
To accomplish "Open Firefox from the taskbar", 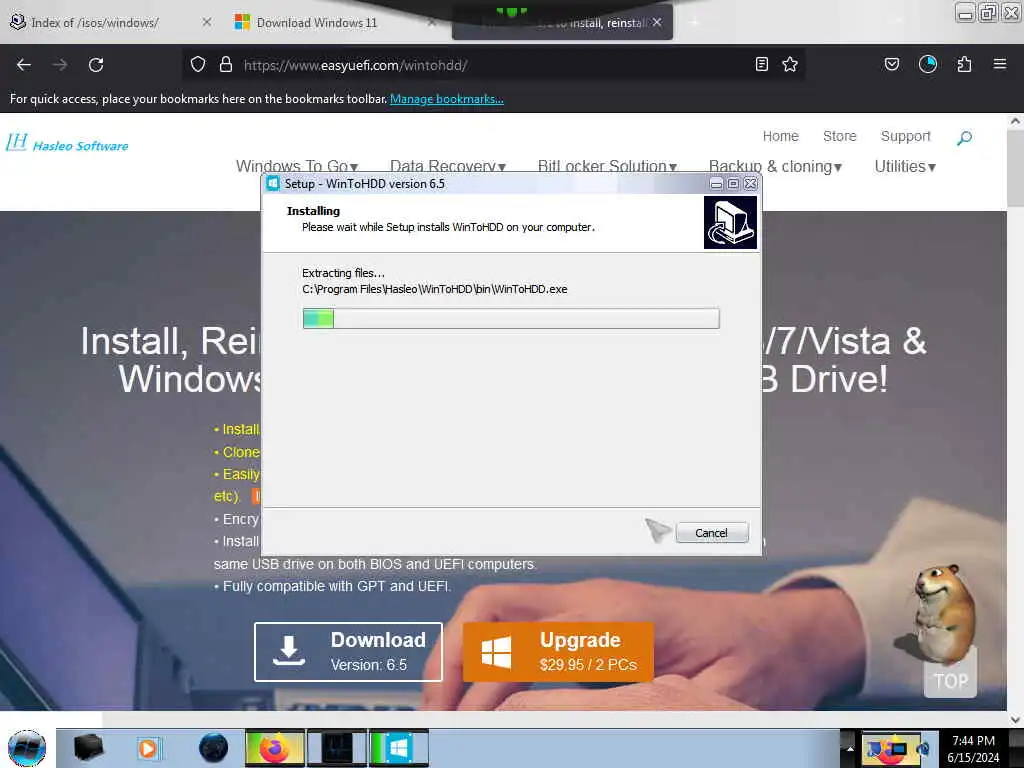I will (x=275, y=748).
